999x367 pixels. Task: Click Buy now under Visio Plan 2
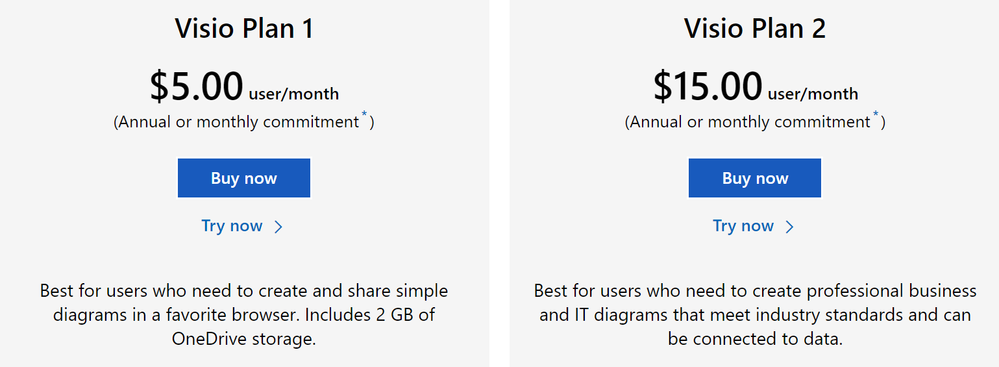tap(754, 178)
